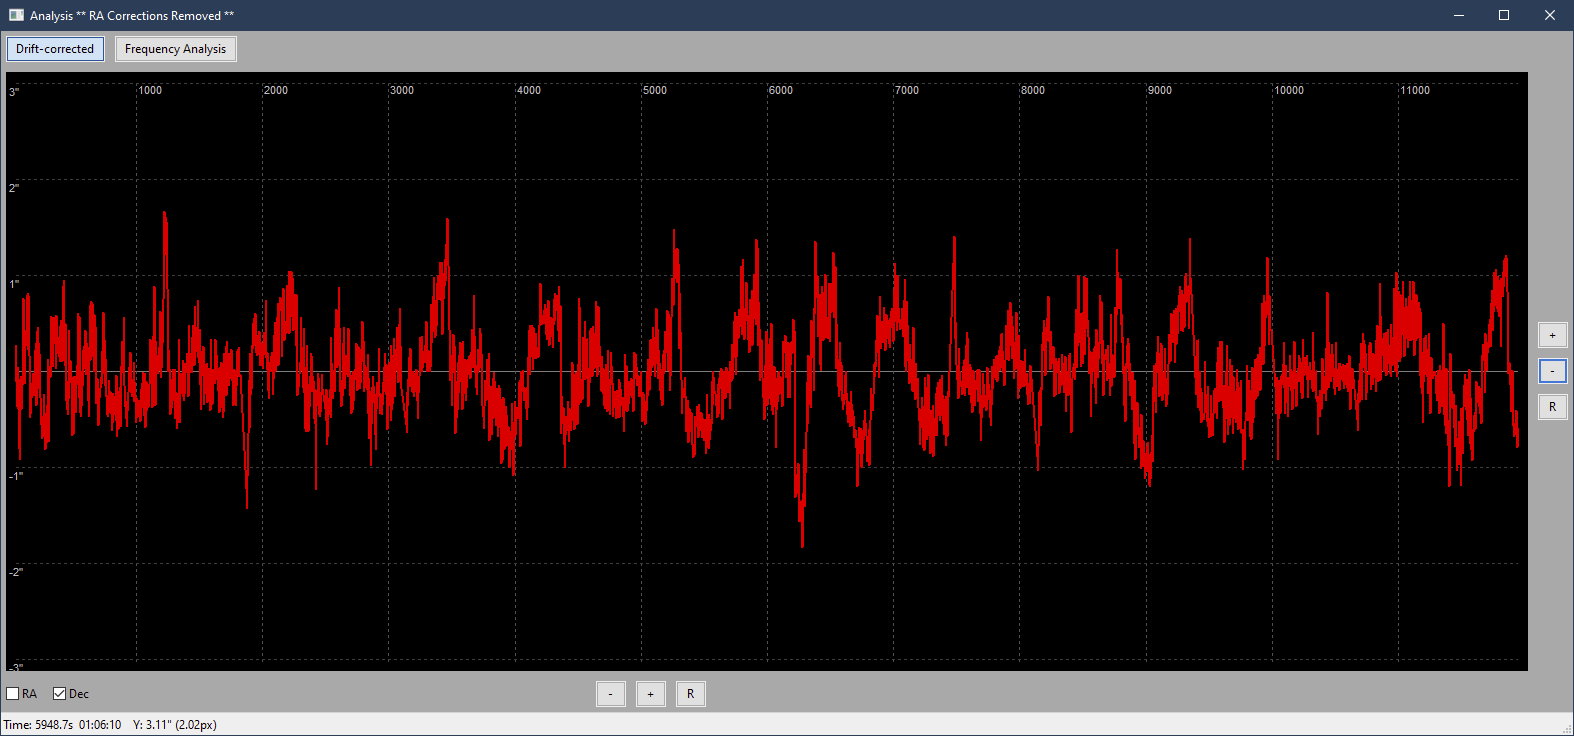Click the 9000 time axis label

tap(1160, 90)
